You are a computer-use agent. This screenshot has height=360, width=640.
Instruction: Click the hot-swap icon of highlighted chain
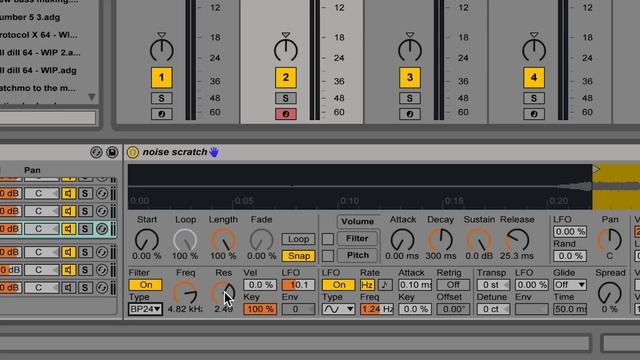coord(102,229)
